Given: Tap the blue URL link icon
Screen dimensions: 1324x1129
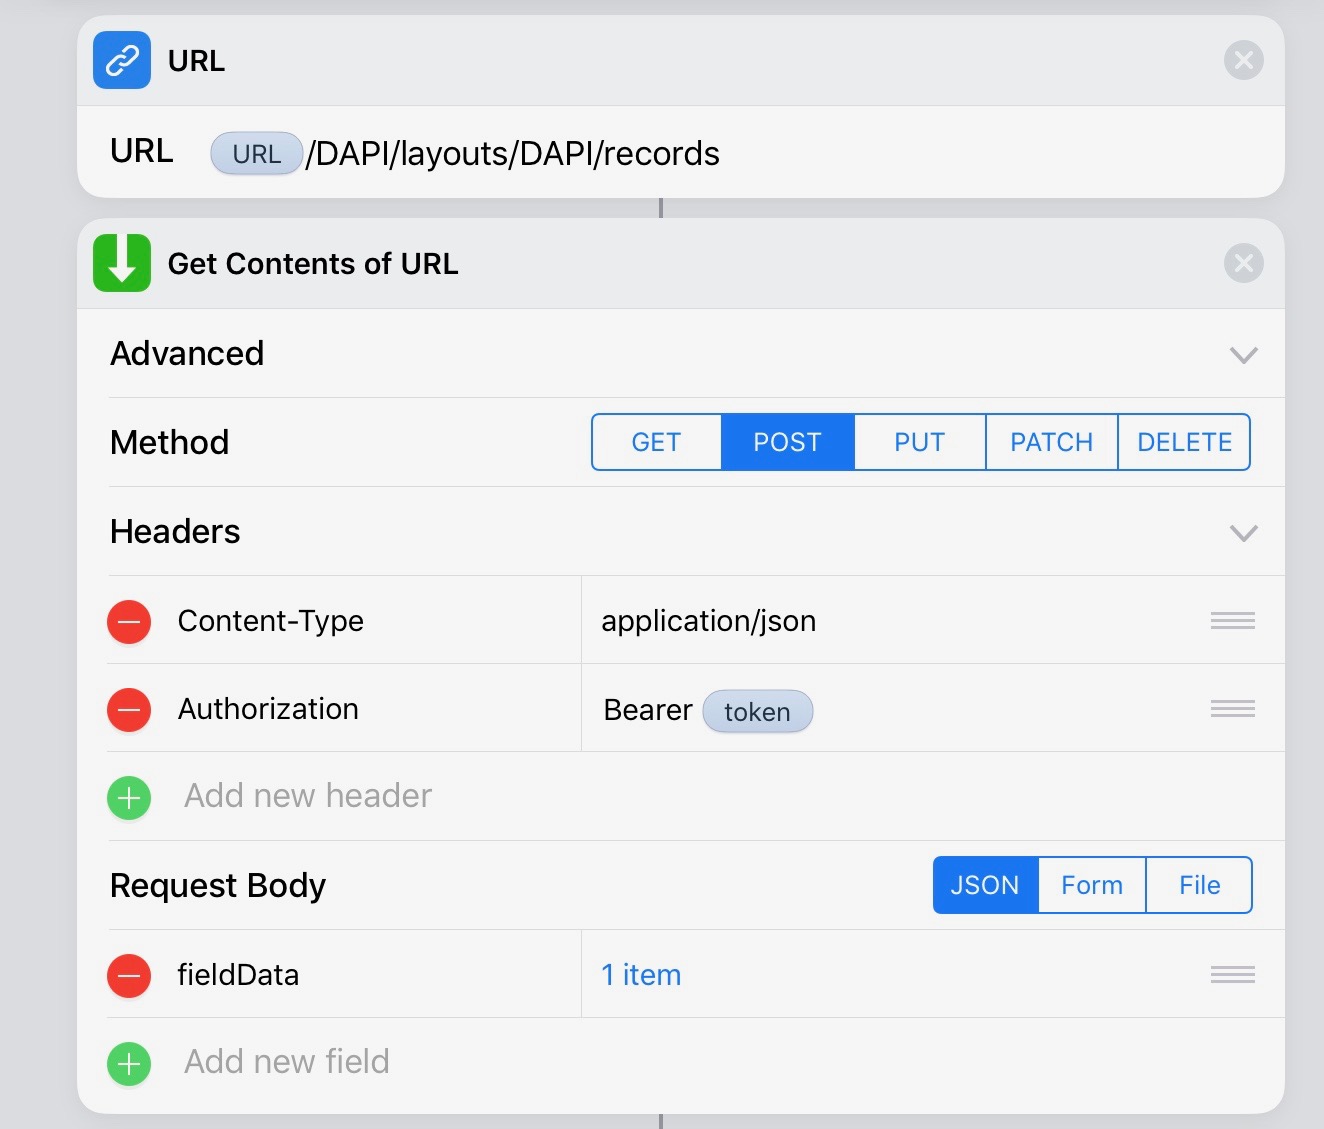Looking at the screenshot, I should (122, 60).
